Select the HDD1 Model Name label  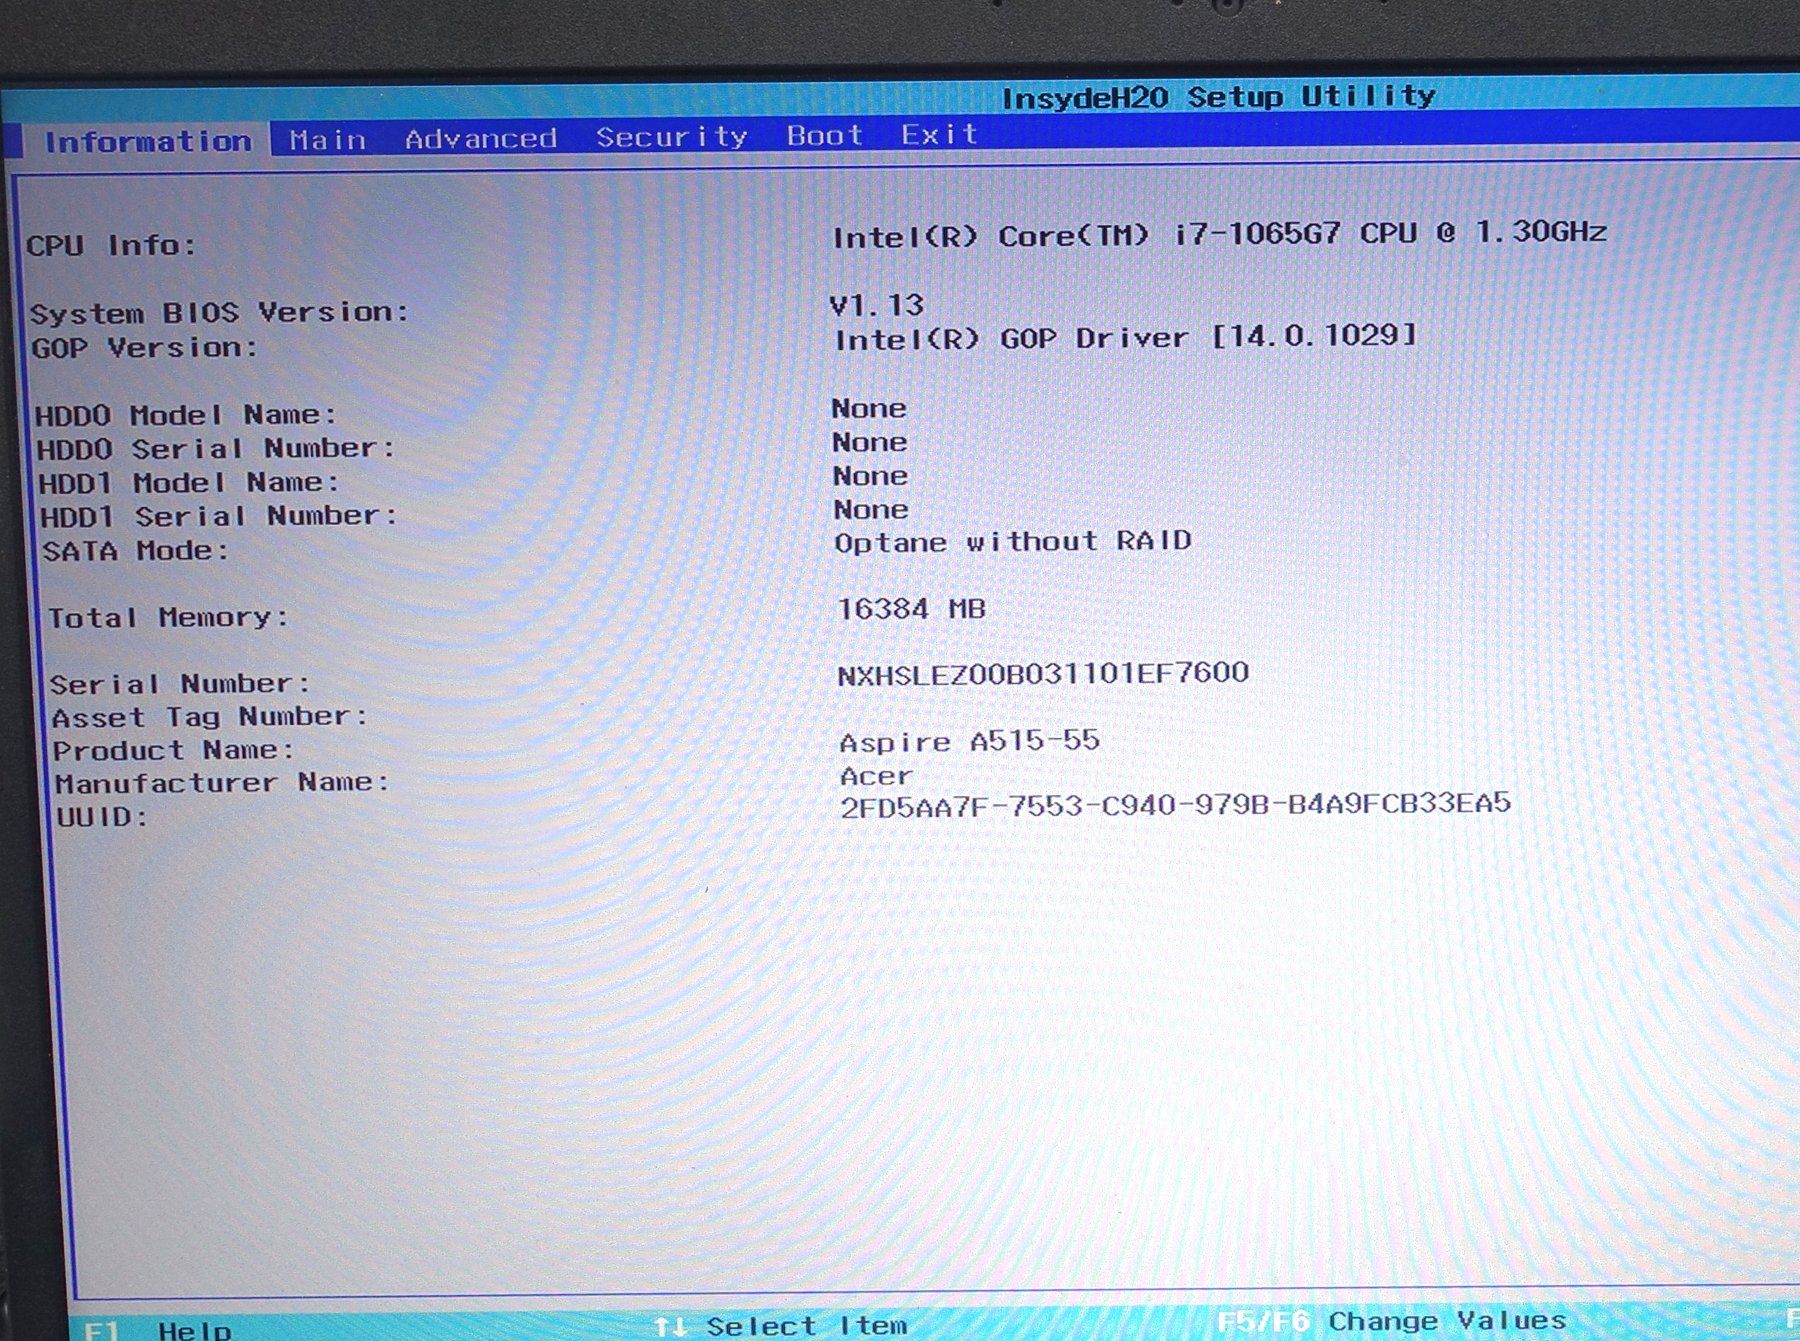click(x=189, y=483)
